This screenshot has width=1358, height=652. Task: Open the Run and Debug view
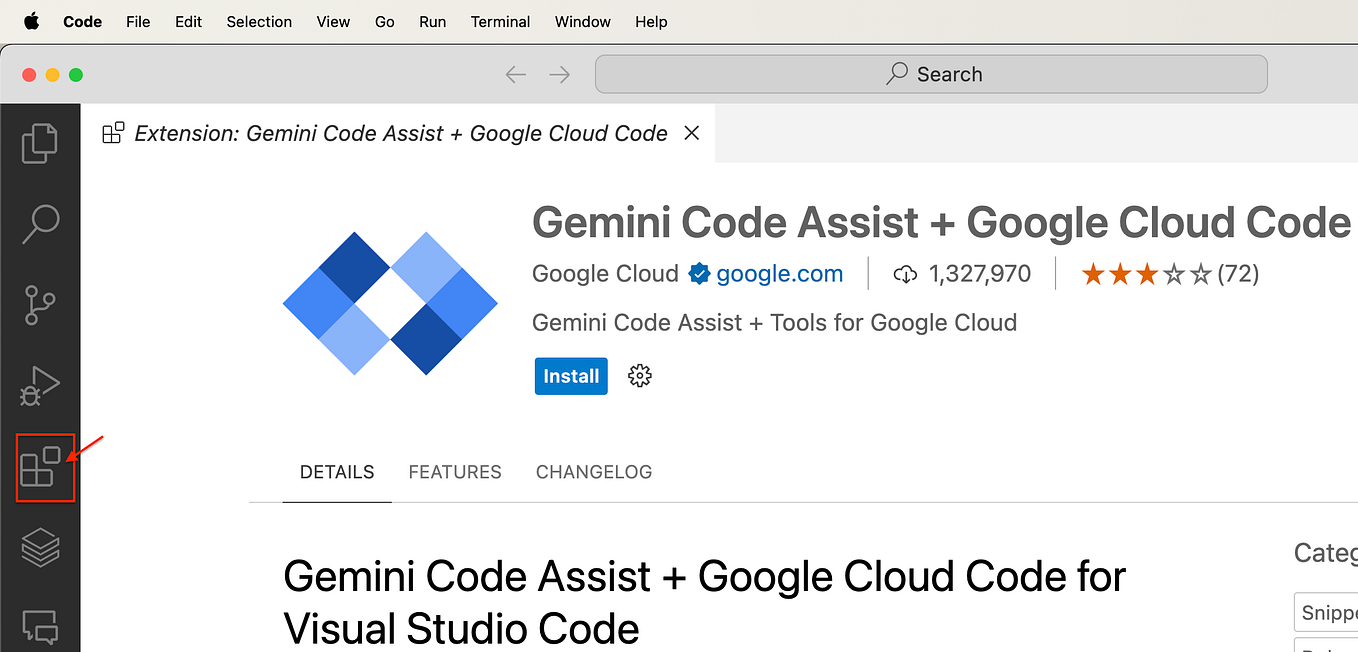[x=40, y=386]
